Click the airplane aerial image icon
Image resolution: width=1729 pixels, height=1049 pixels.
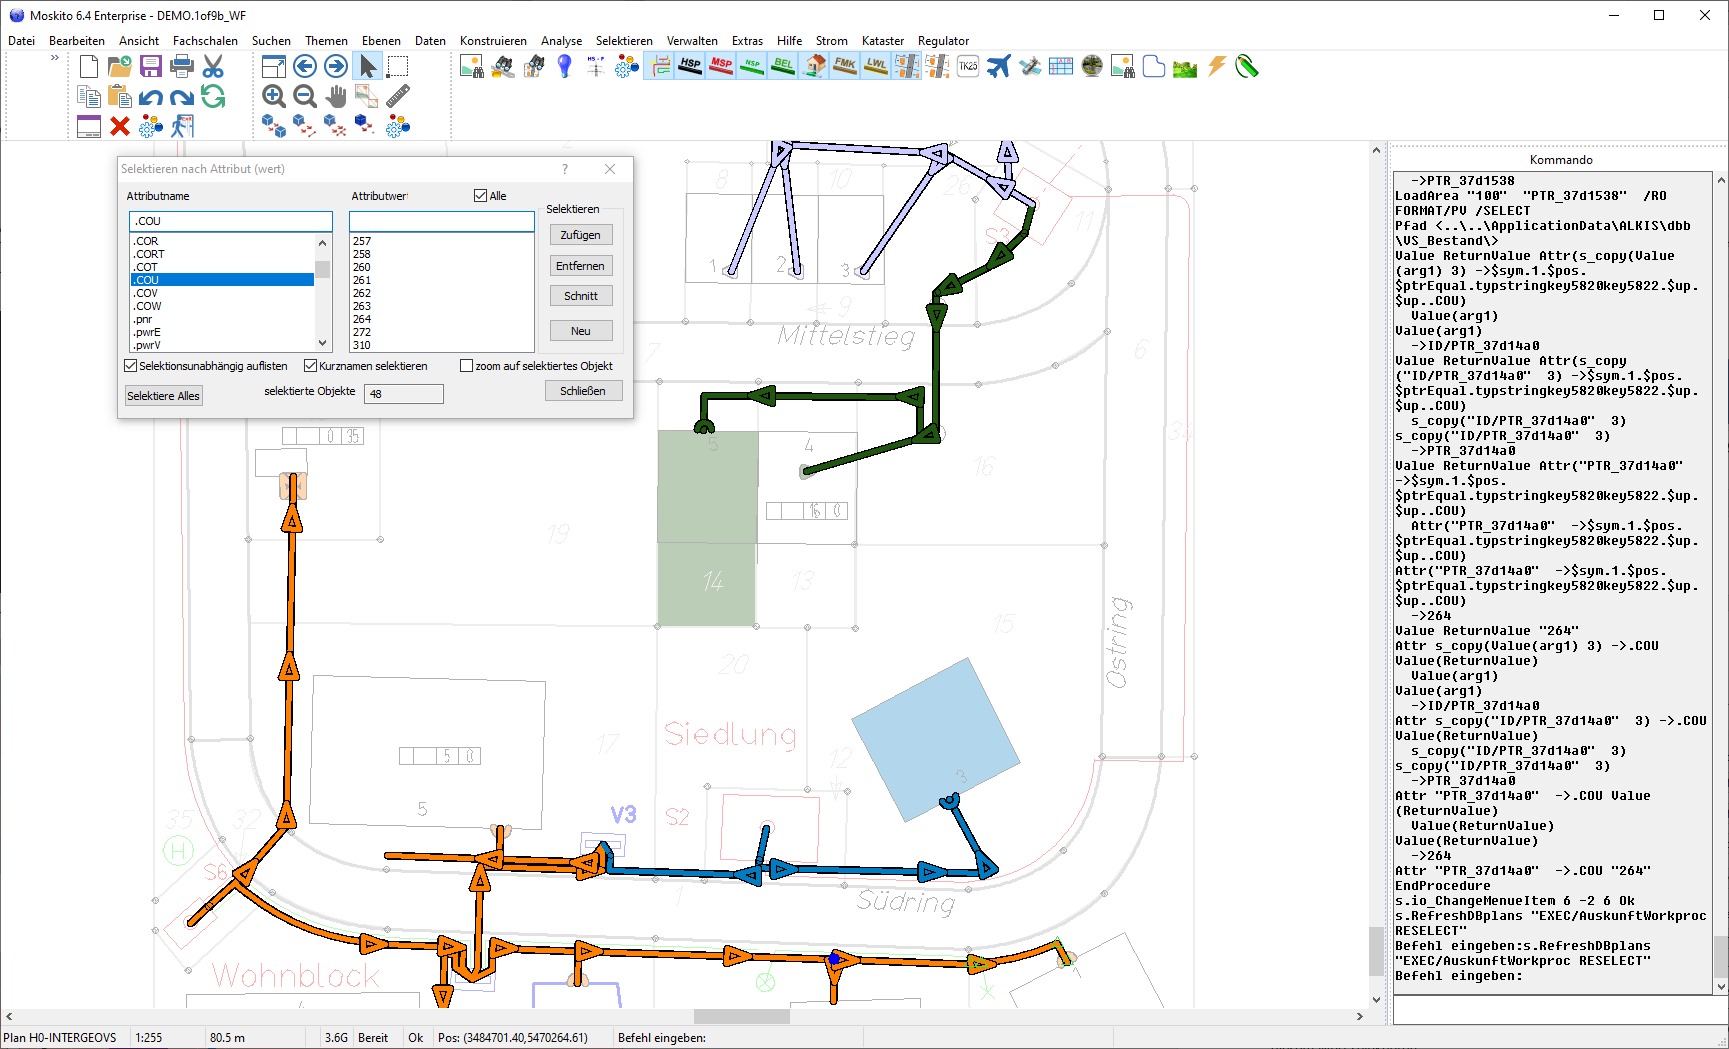coord(998,67)
